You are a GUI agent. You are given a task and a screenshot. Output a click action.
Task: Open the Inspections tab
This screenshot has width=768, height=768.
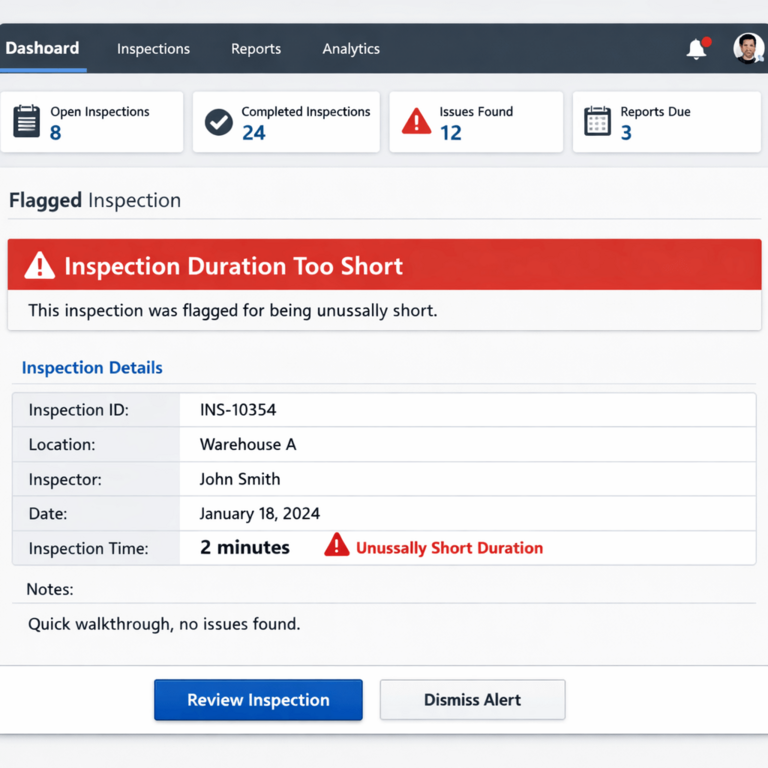point(153,48)
